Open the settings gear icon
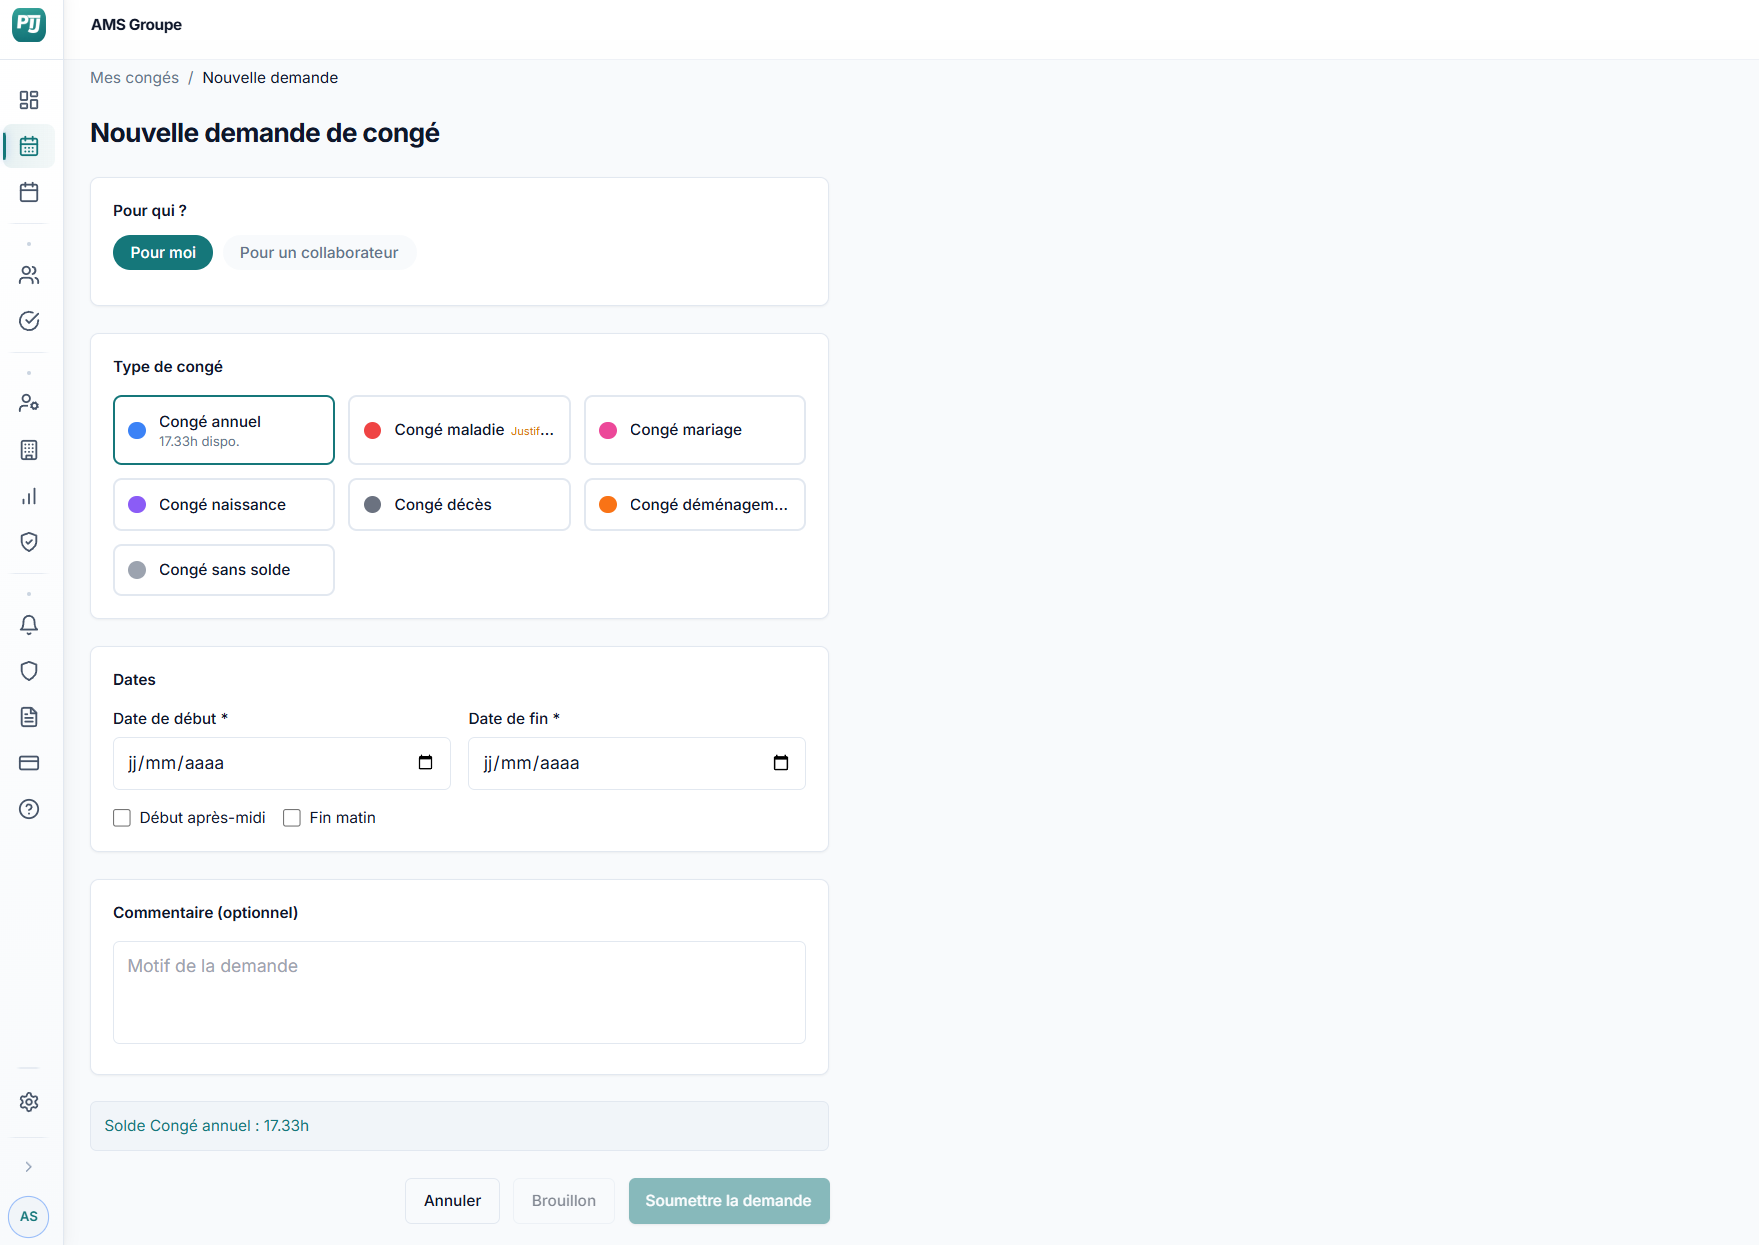The image size is (1759, 1245). tap(29, 1102)
